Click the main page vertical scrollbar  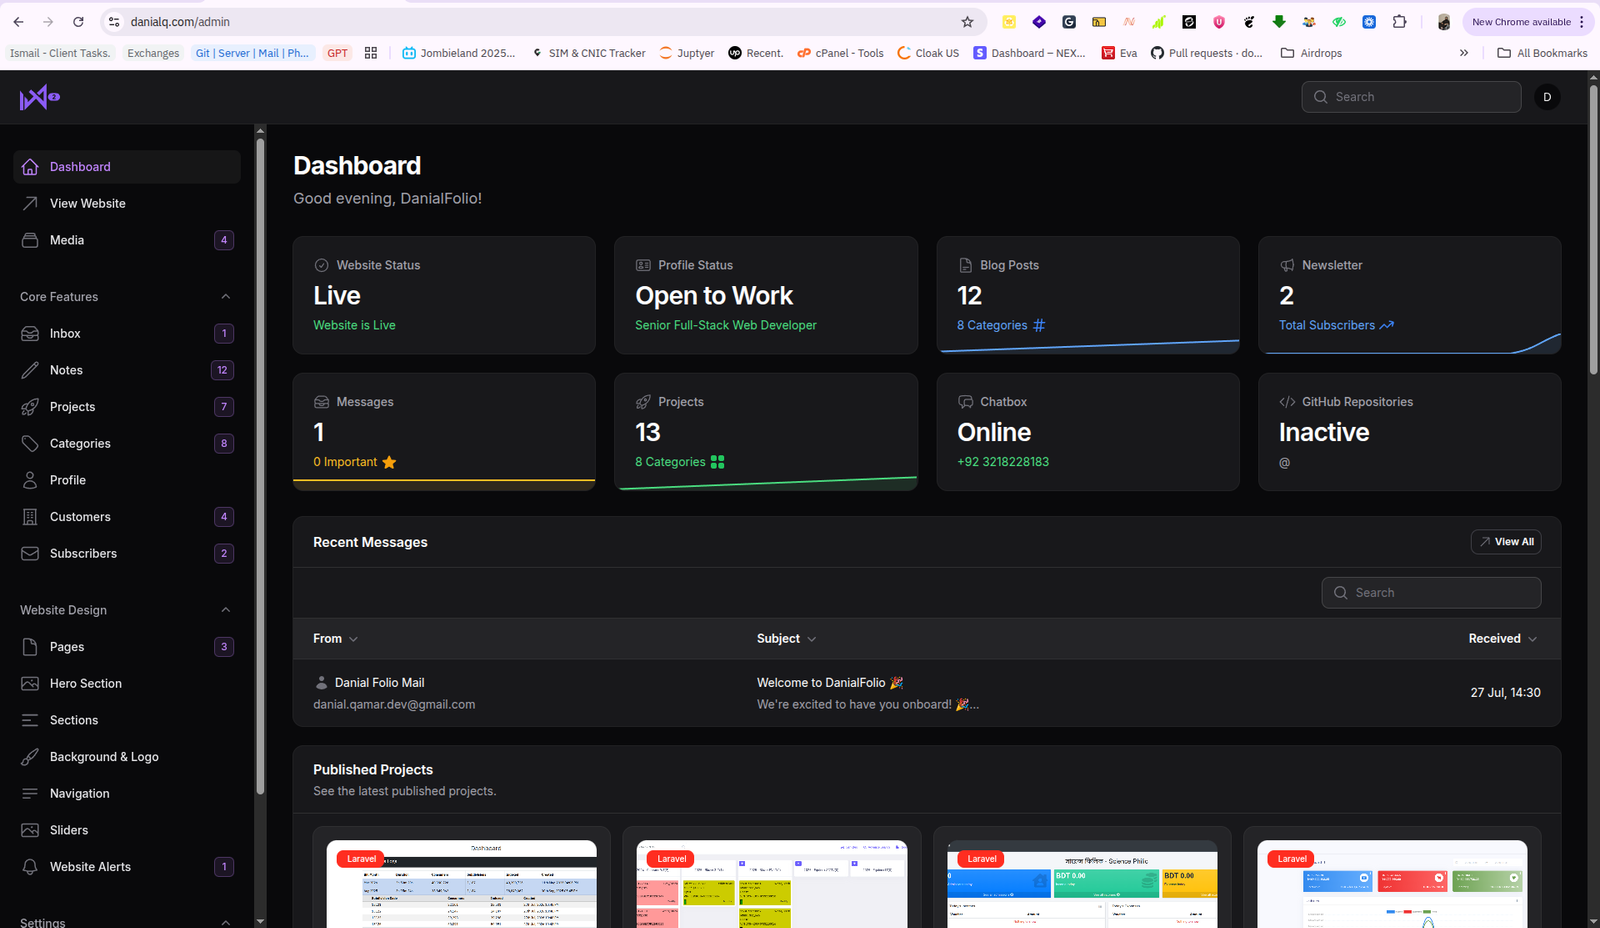coord(1594,230)
